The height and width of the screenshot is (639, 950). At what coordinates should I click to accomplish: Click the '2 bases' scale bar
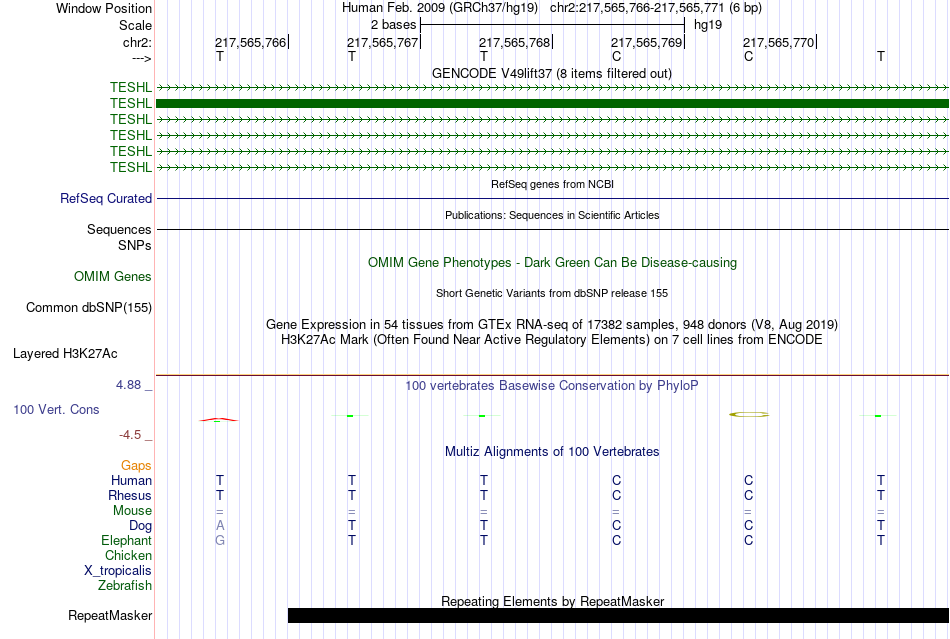pyautogui.click(x=552, y=25)
